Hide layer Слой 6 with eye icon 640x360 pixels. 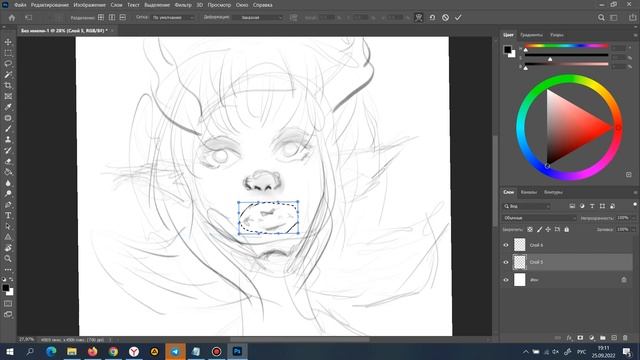(x=506, y=245)
